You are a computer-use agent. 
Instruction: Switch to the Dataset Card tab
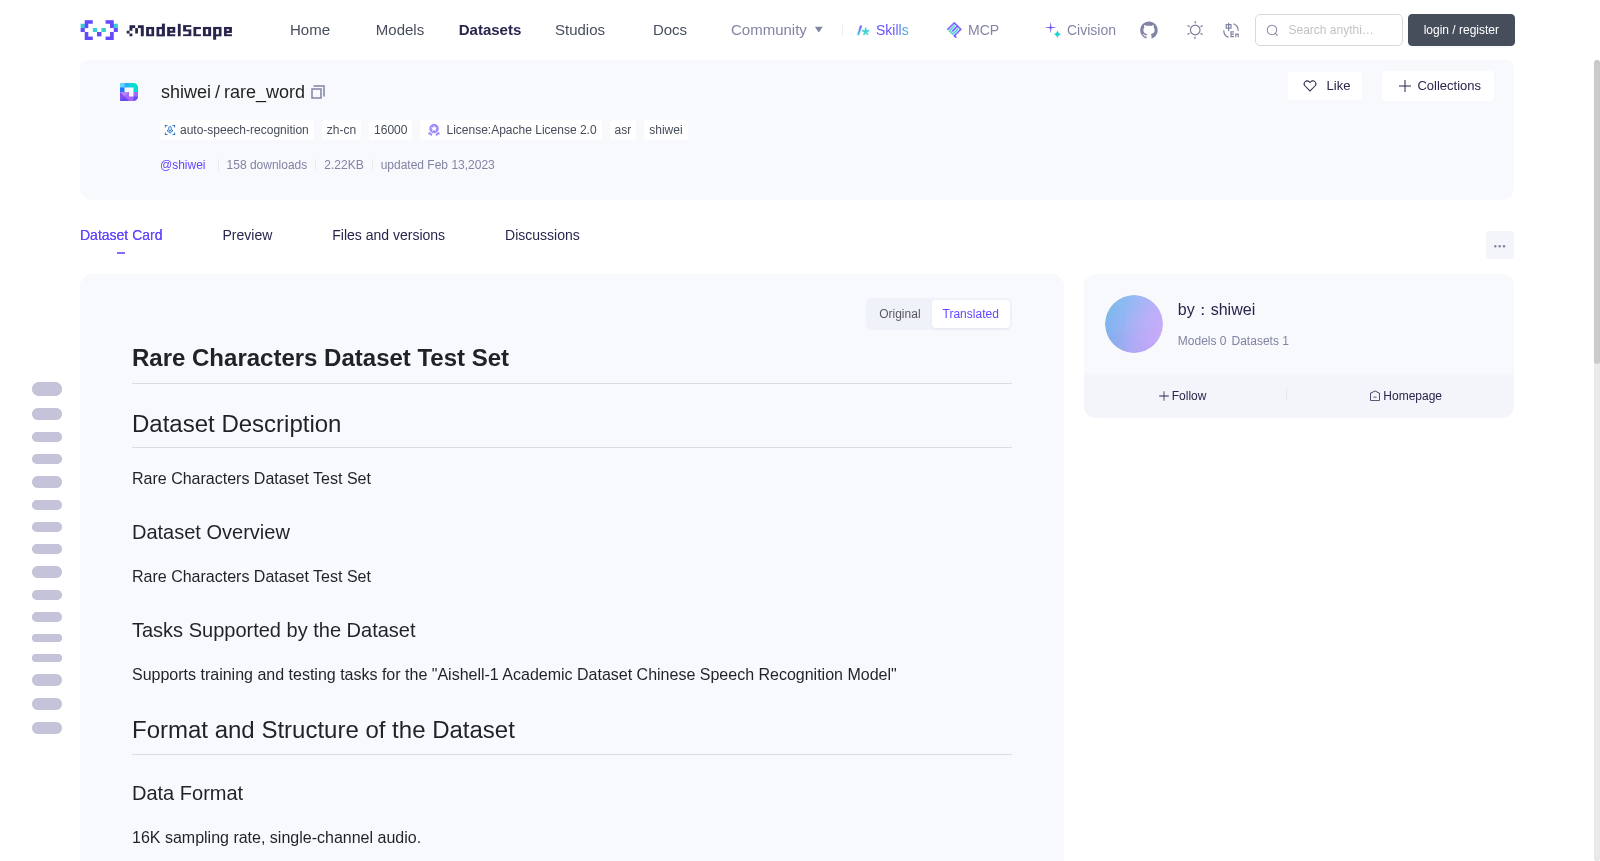point(121,235)
